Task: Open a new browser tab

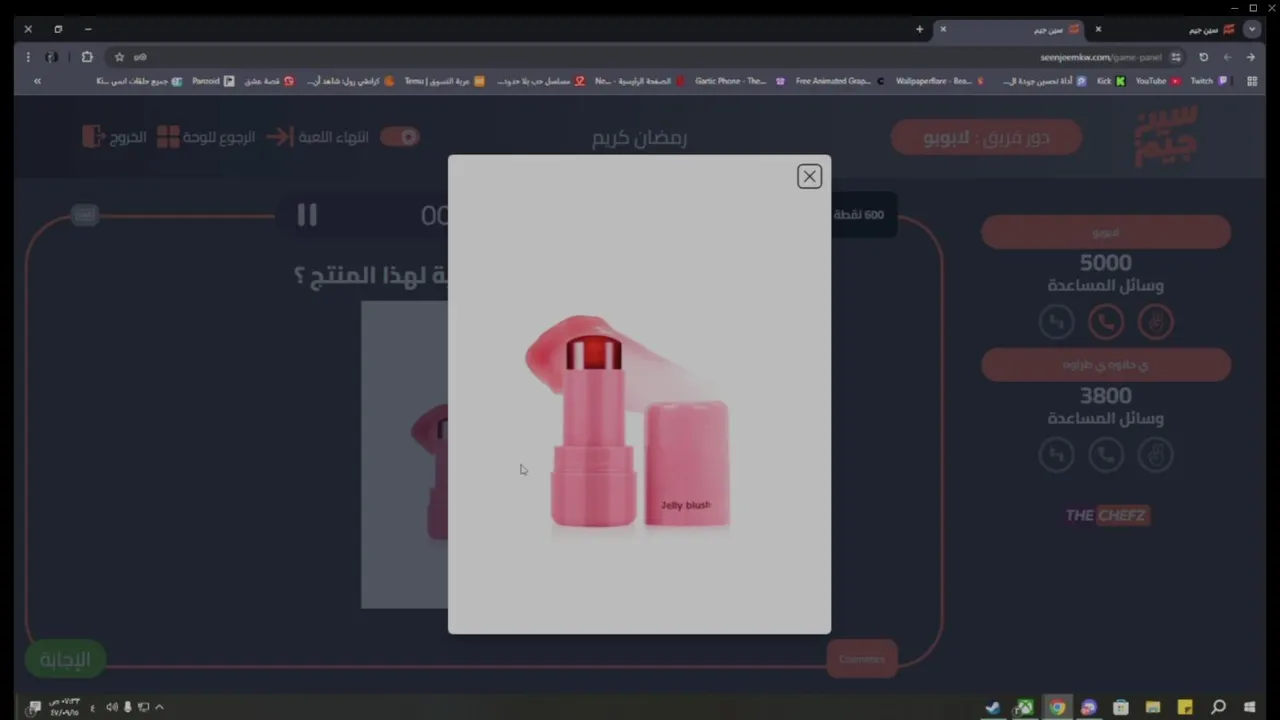Action: pyautogui.click(x=919, y=29)
